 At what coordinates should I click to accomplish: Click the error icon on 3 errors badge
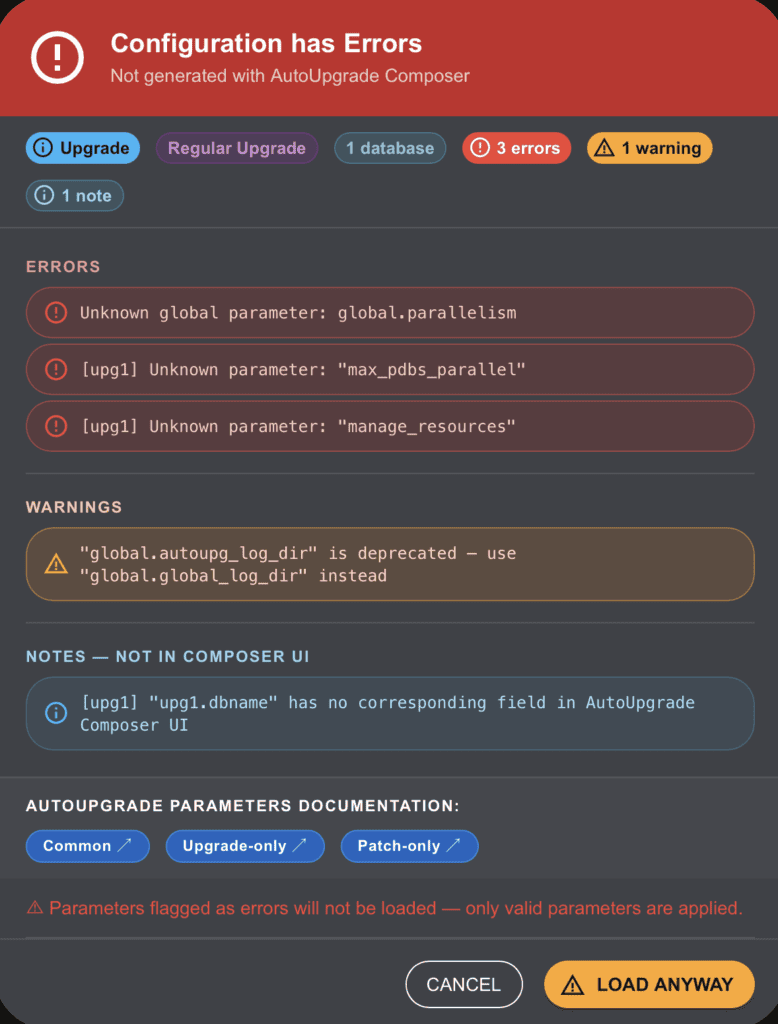[x=480, y=148]
